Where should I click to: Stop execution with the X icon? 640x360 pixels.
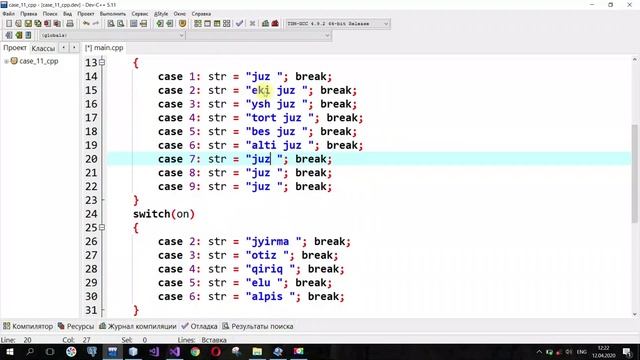(252, 24)
